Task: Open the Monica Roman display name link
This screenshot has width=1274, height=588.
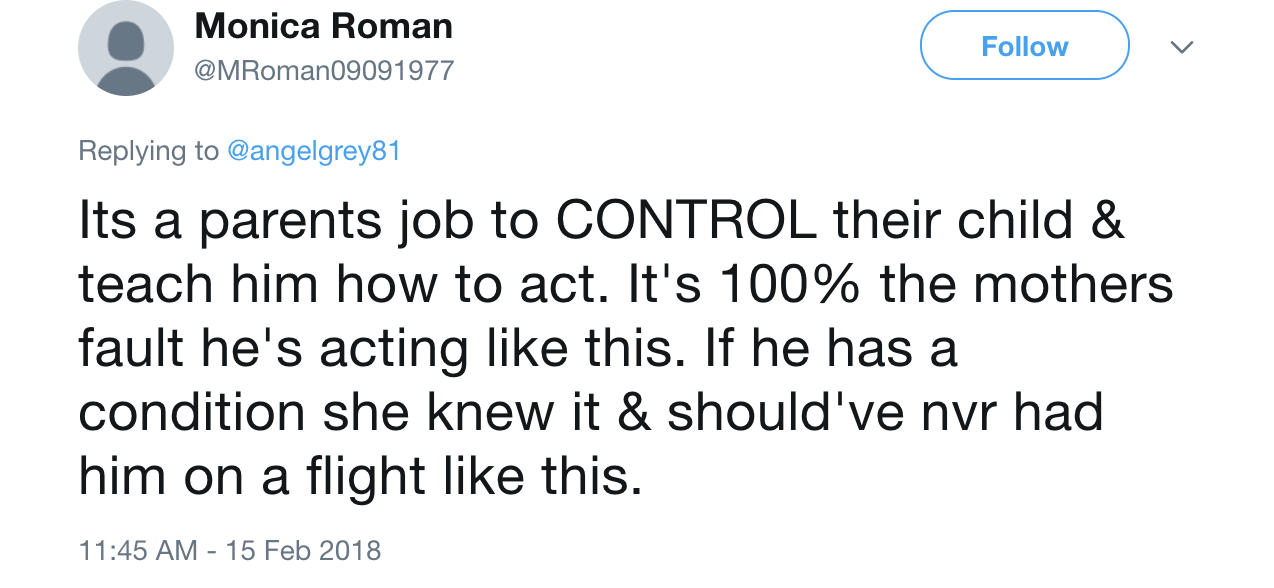Action: pos(323,26)
